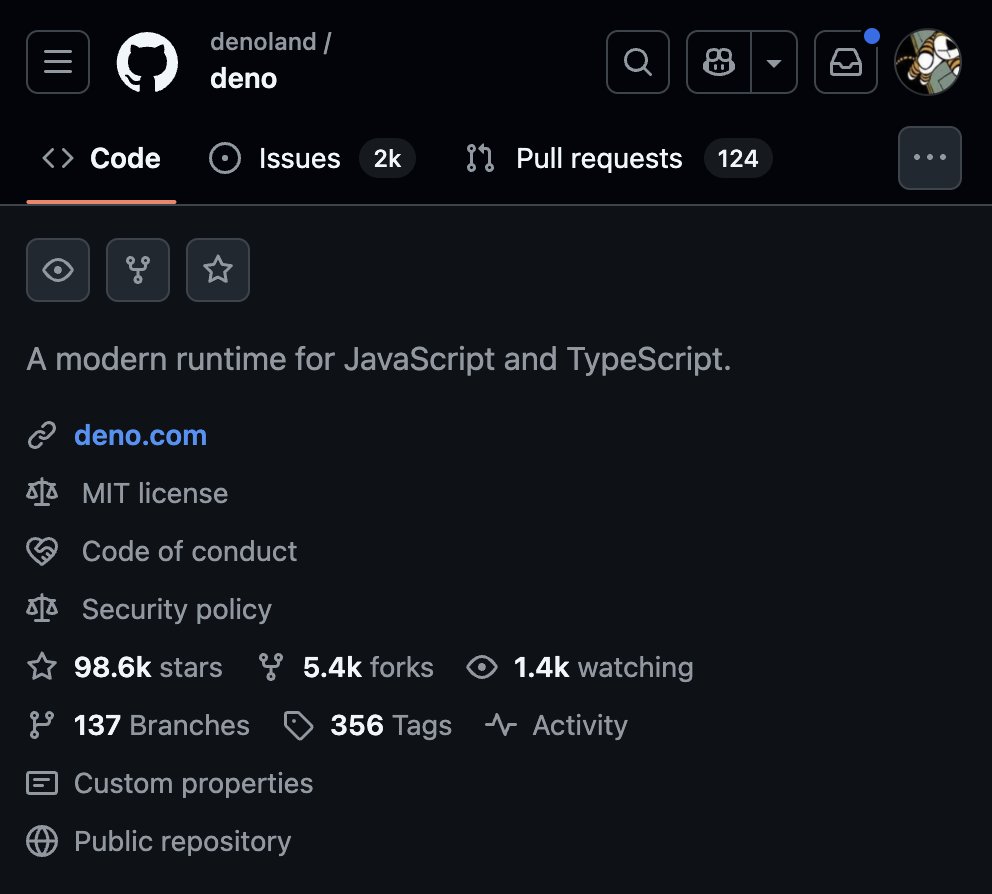Open 356 Tags list

[391, 725]
